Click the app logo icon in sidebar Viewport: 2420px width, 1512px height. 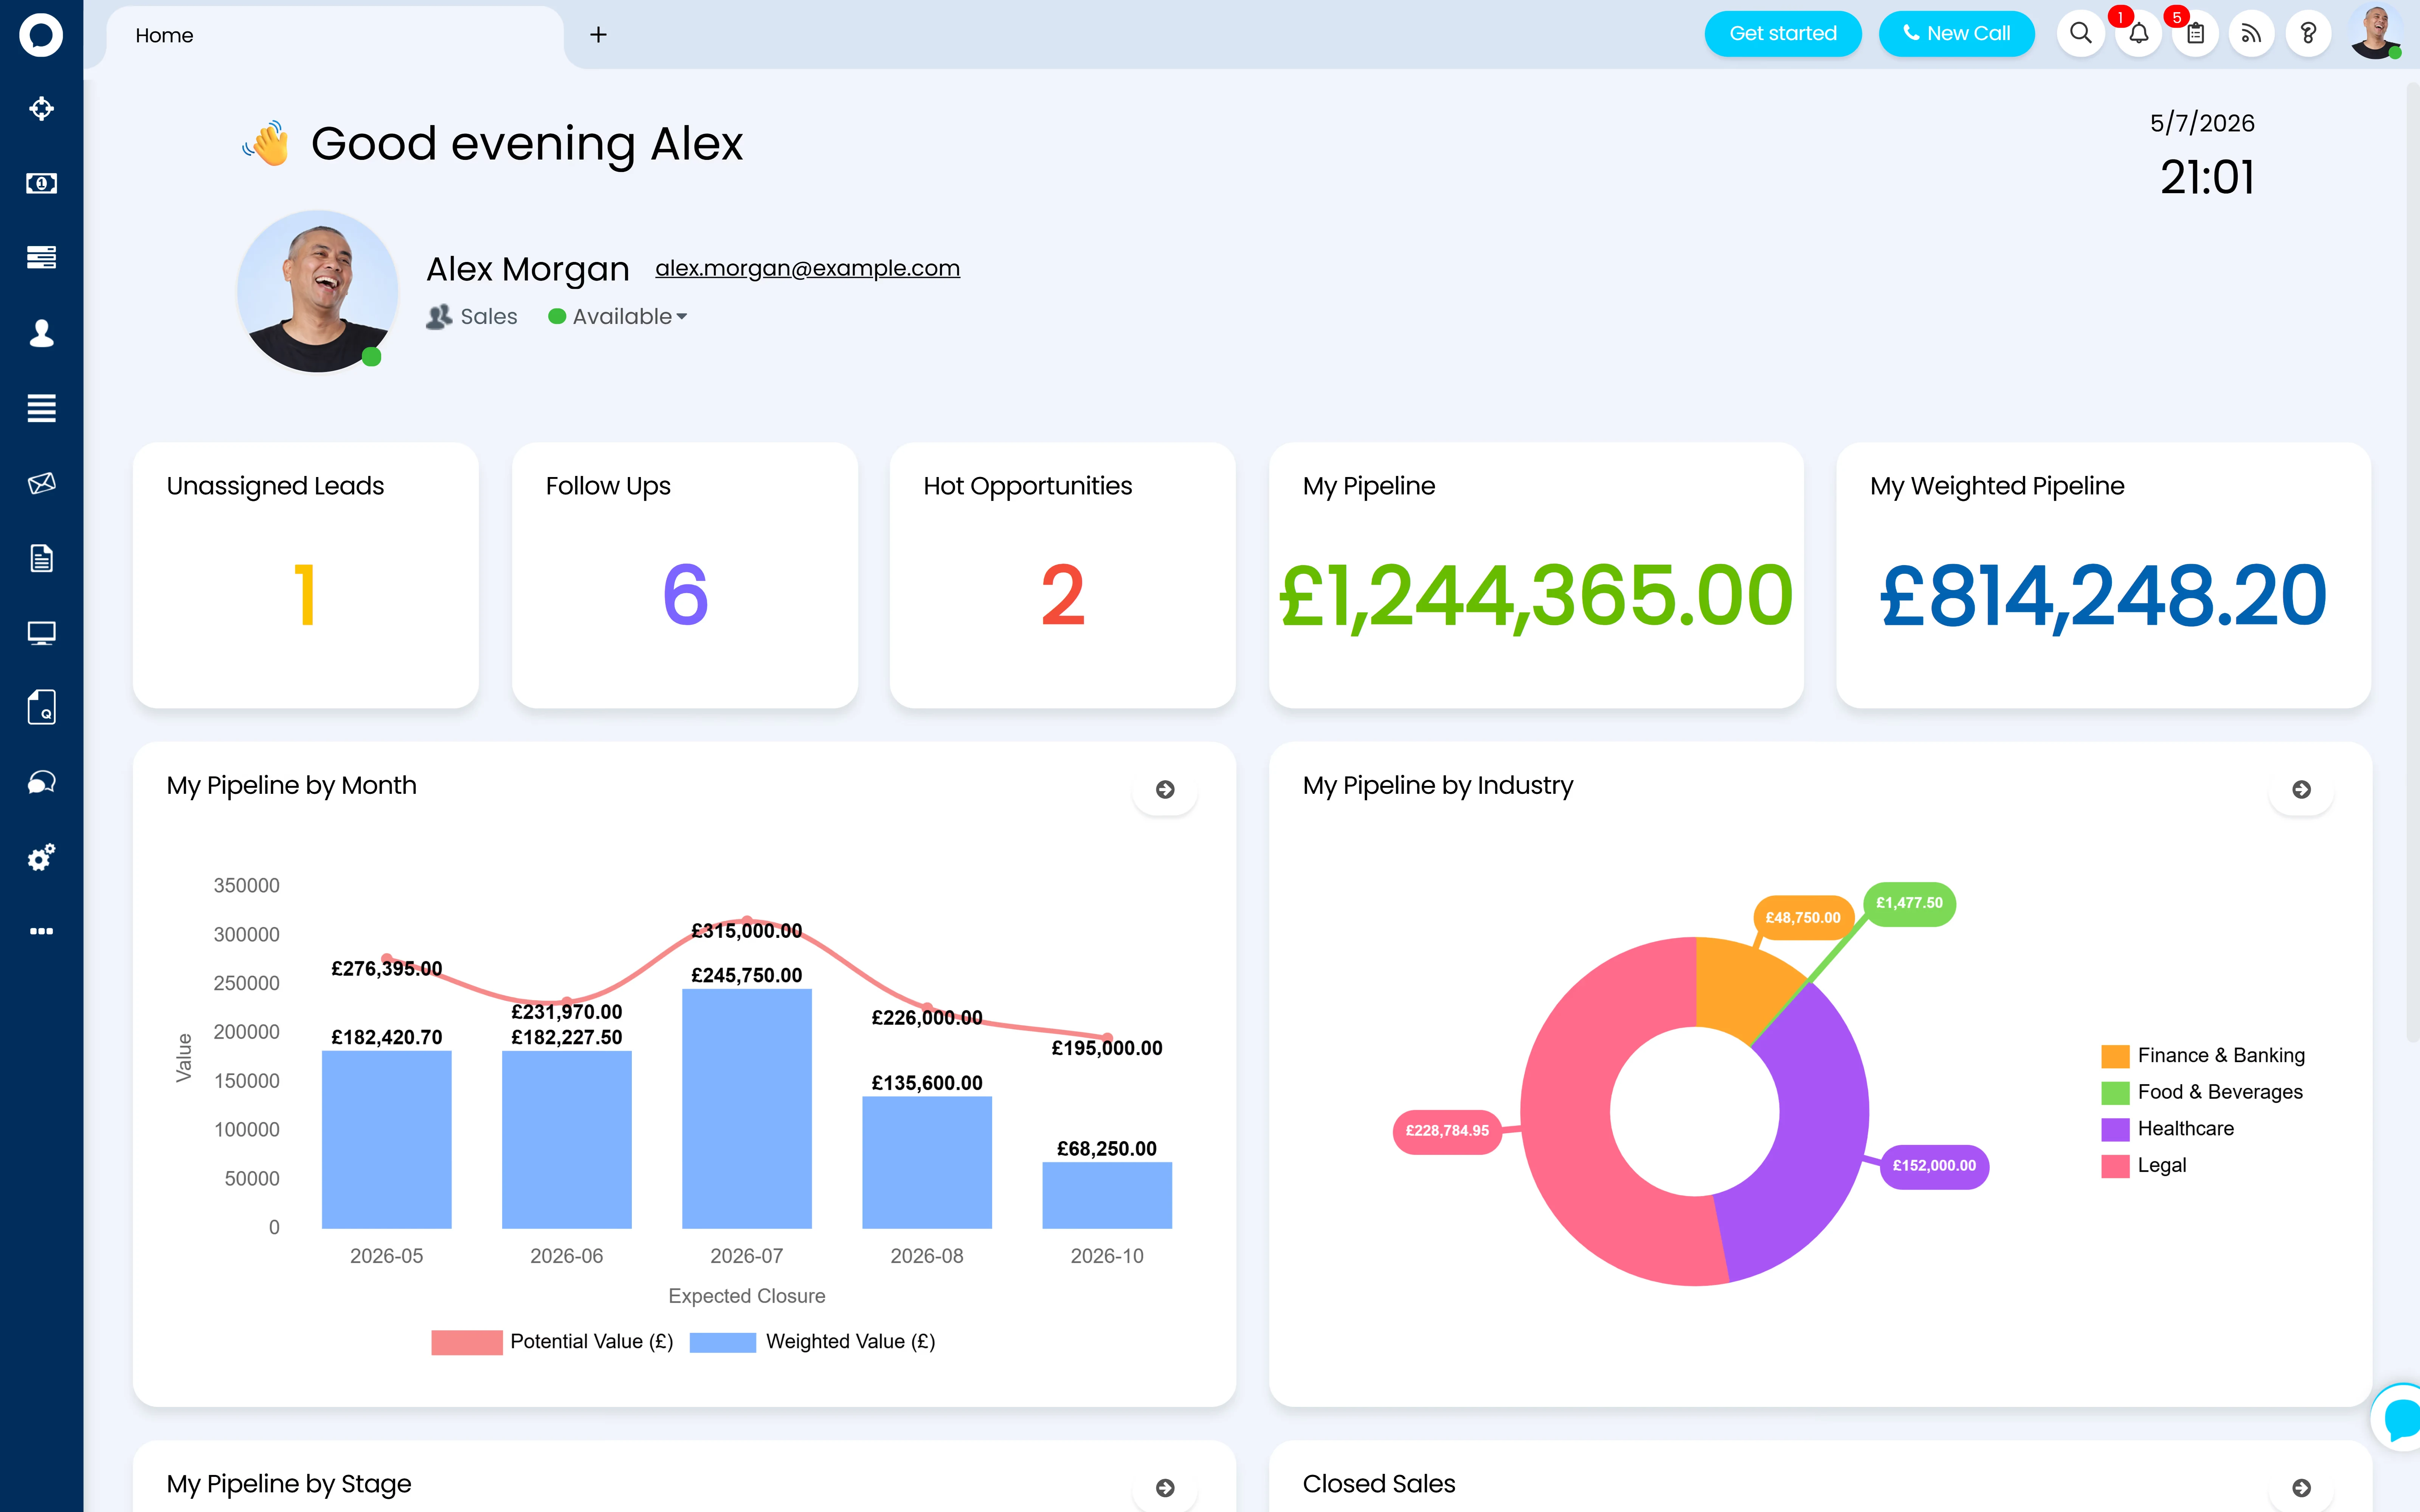41,36
